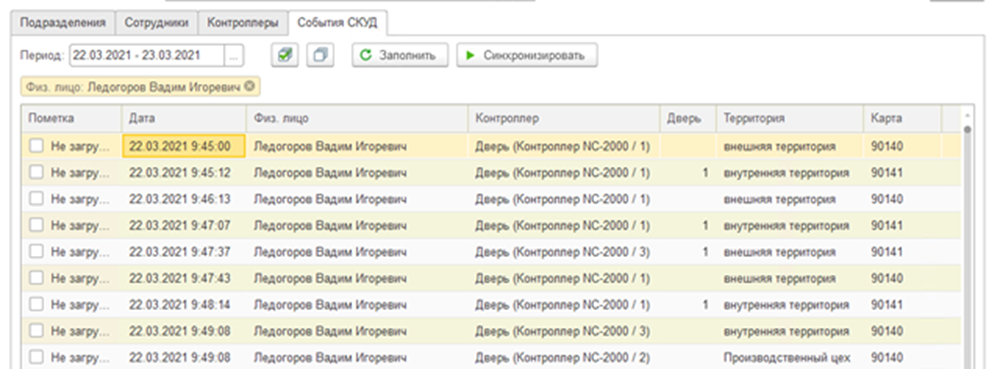Sort by the Карта column header
Image resolution: width=989 pixels, height=369 pixels.
pyautogui.click(x=902, y=119)
